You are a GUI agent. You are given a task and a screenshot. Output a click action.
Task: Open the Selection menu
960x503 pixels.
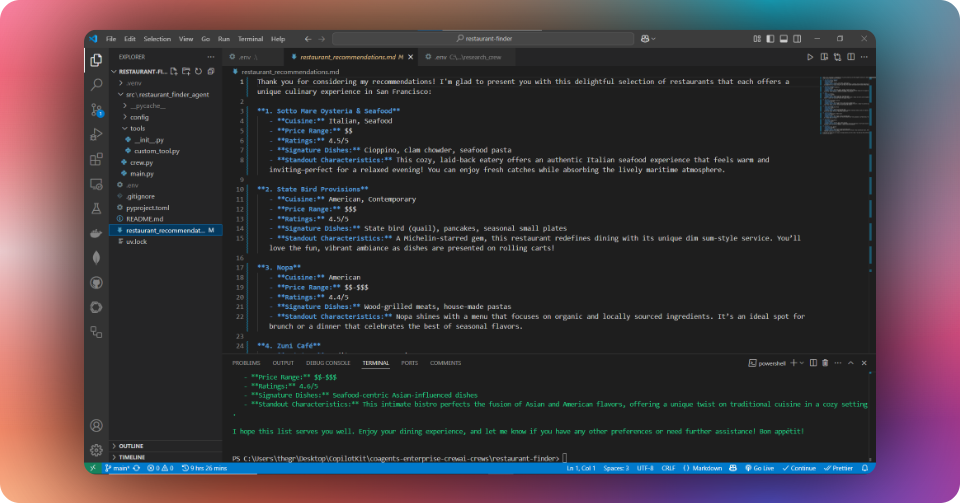click(157, 39)
